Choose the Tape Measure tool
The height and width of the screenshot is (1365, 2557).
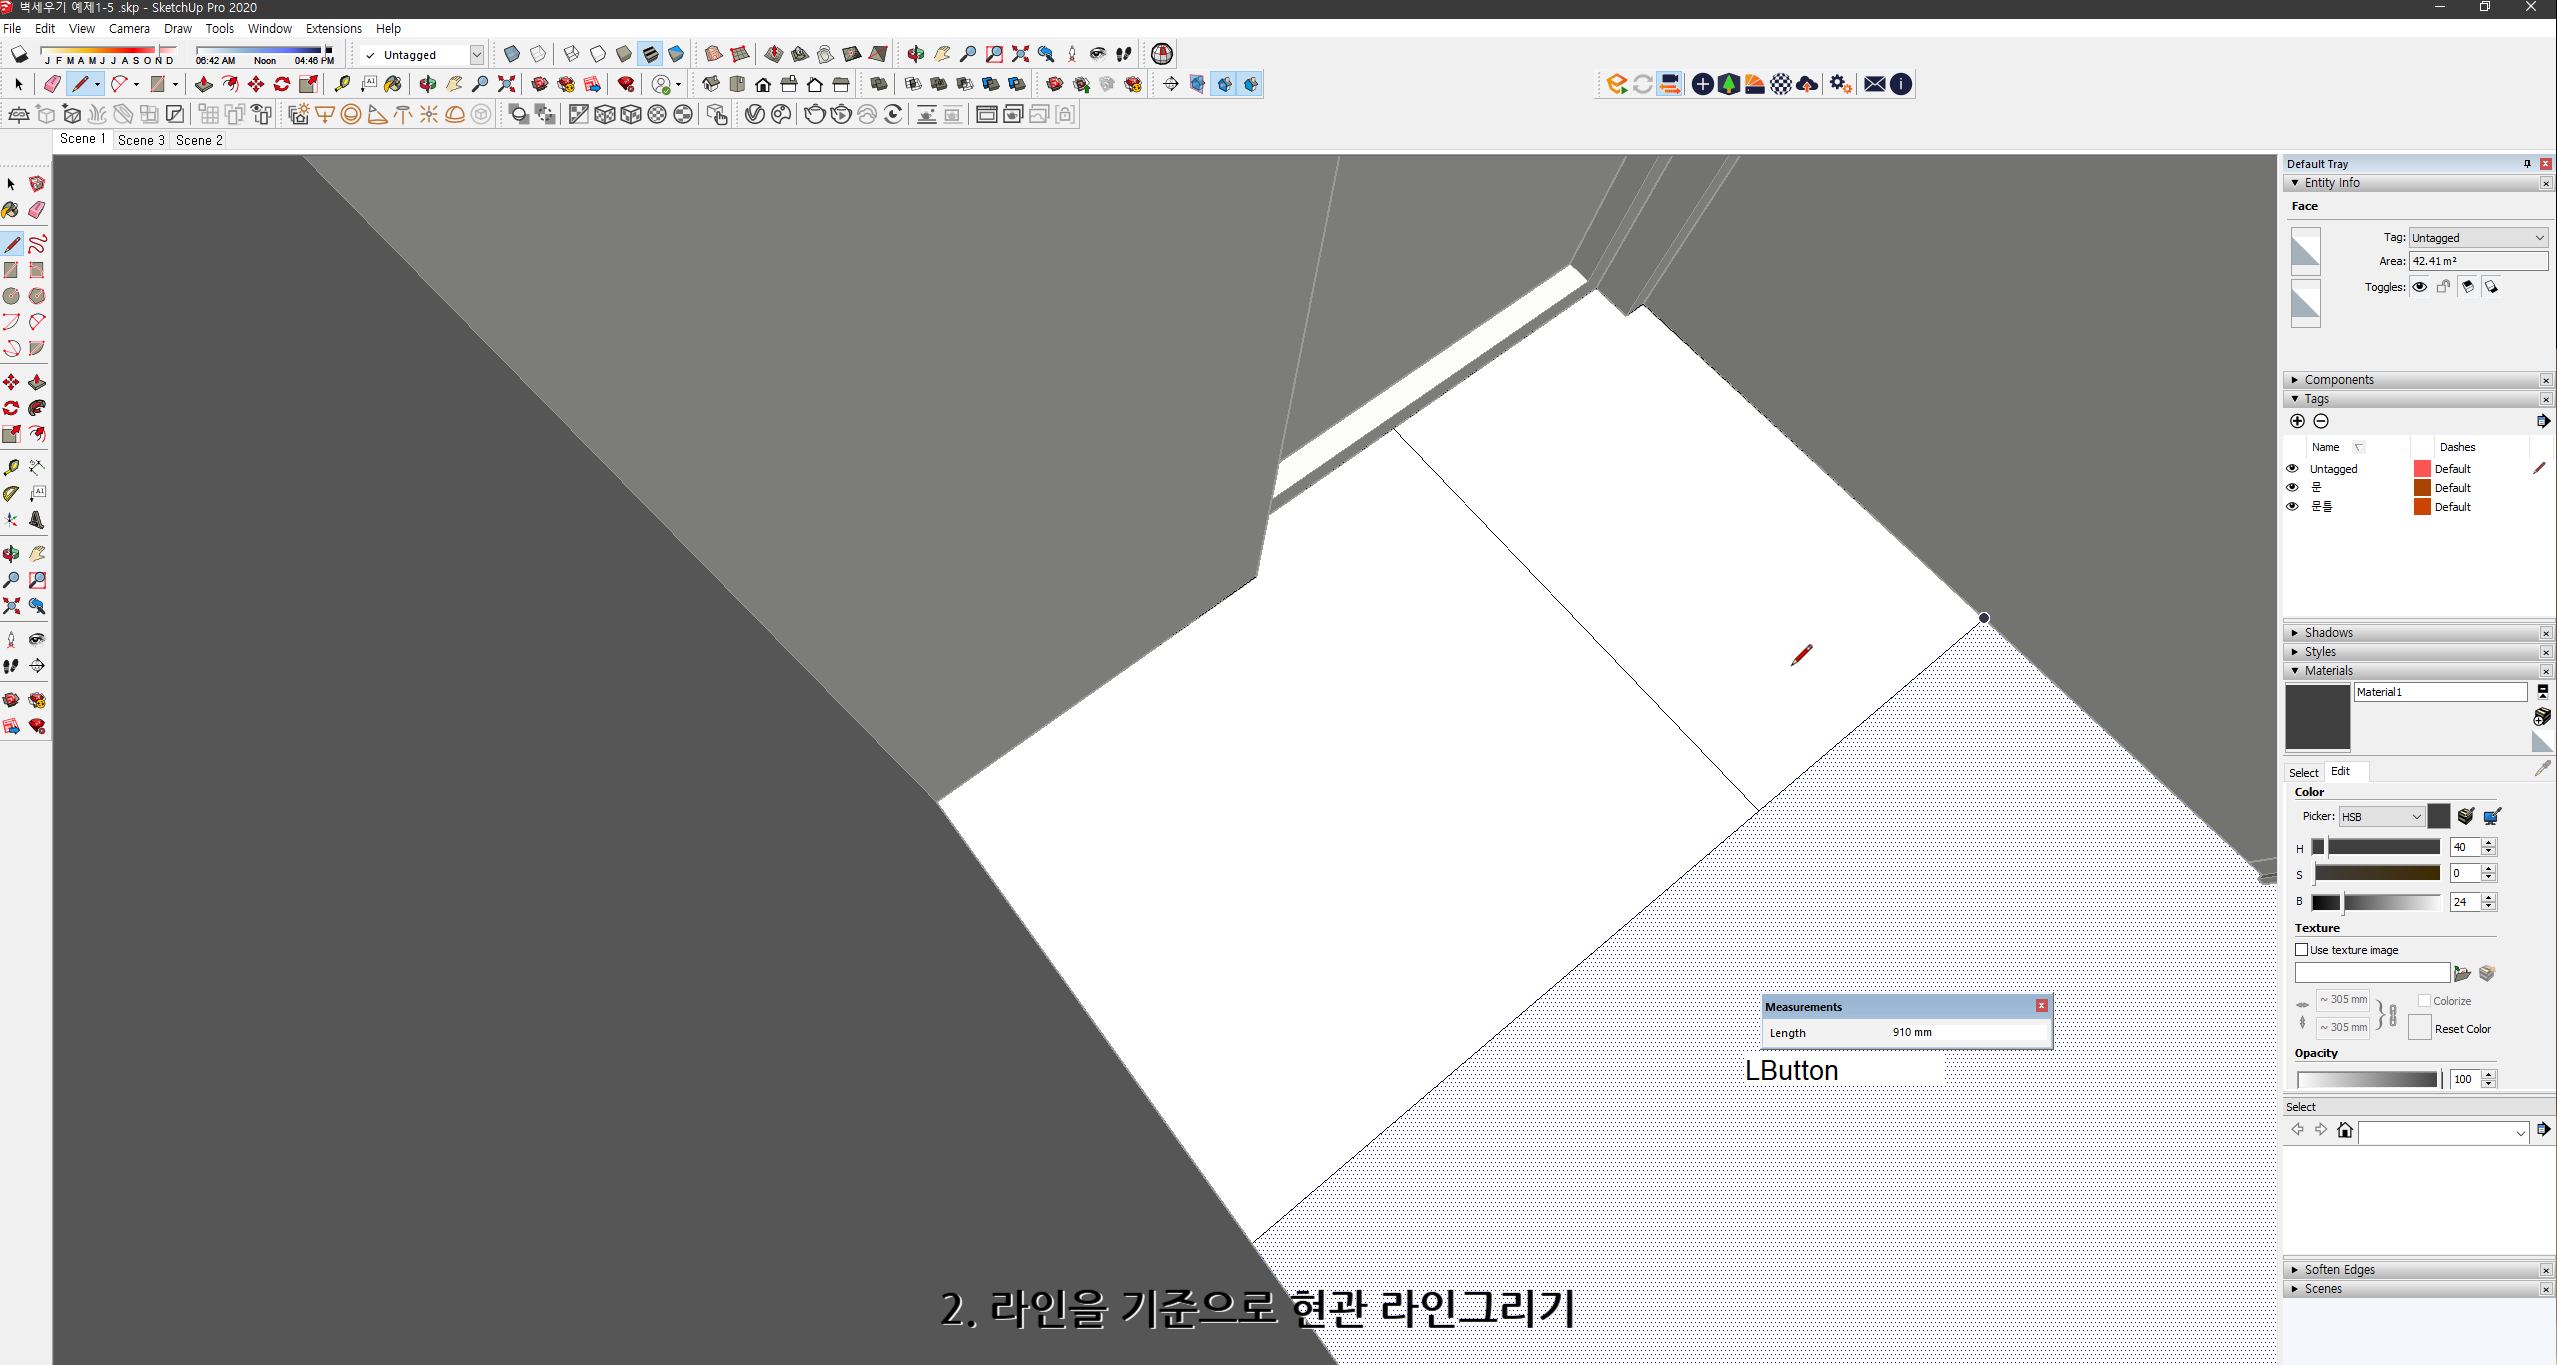click(12, 466)
